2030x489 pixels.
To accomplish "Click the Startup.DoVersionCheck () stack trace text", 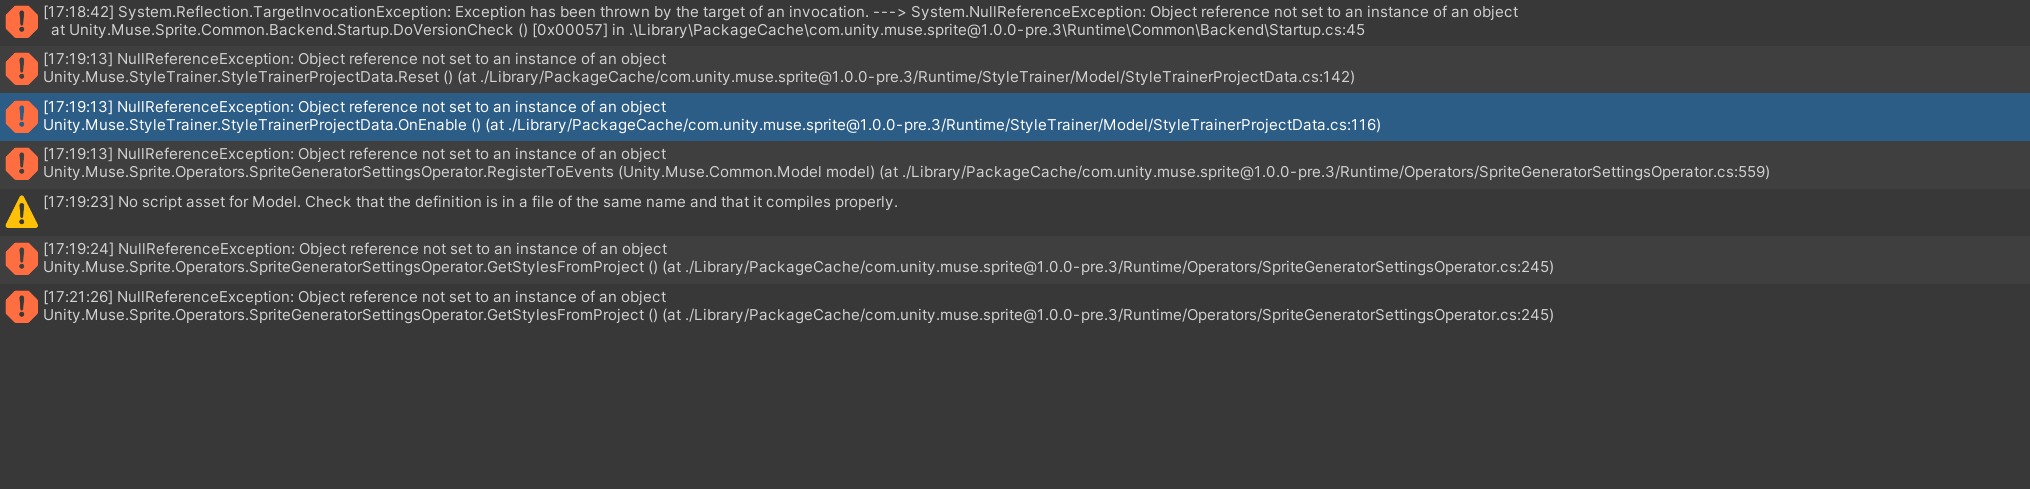I will click(x=398, y=30).
